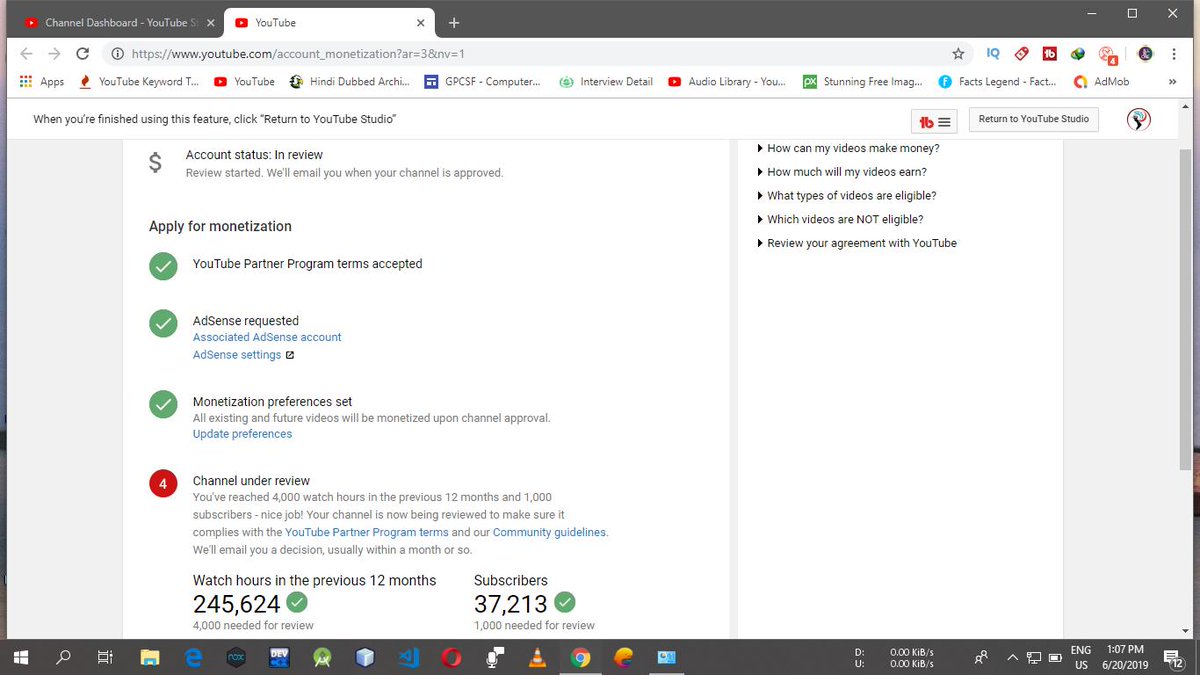Screen dimensions: 1200x675
Task: Open Android Studio from taskbar
Action: tap(323, 657)
